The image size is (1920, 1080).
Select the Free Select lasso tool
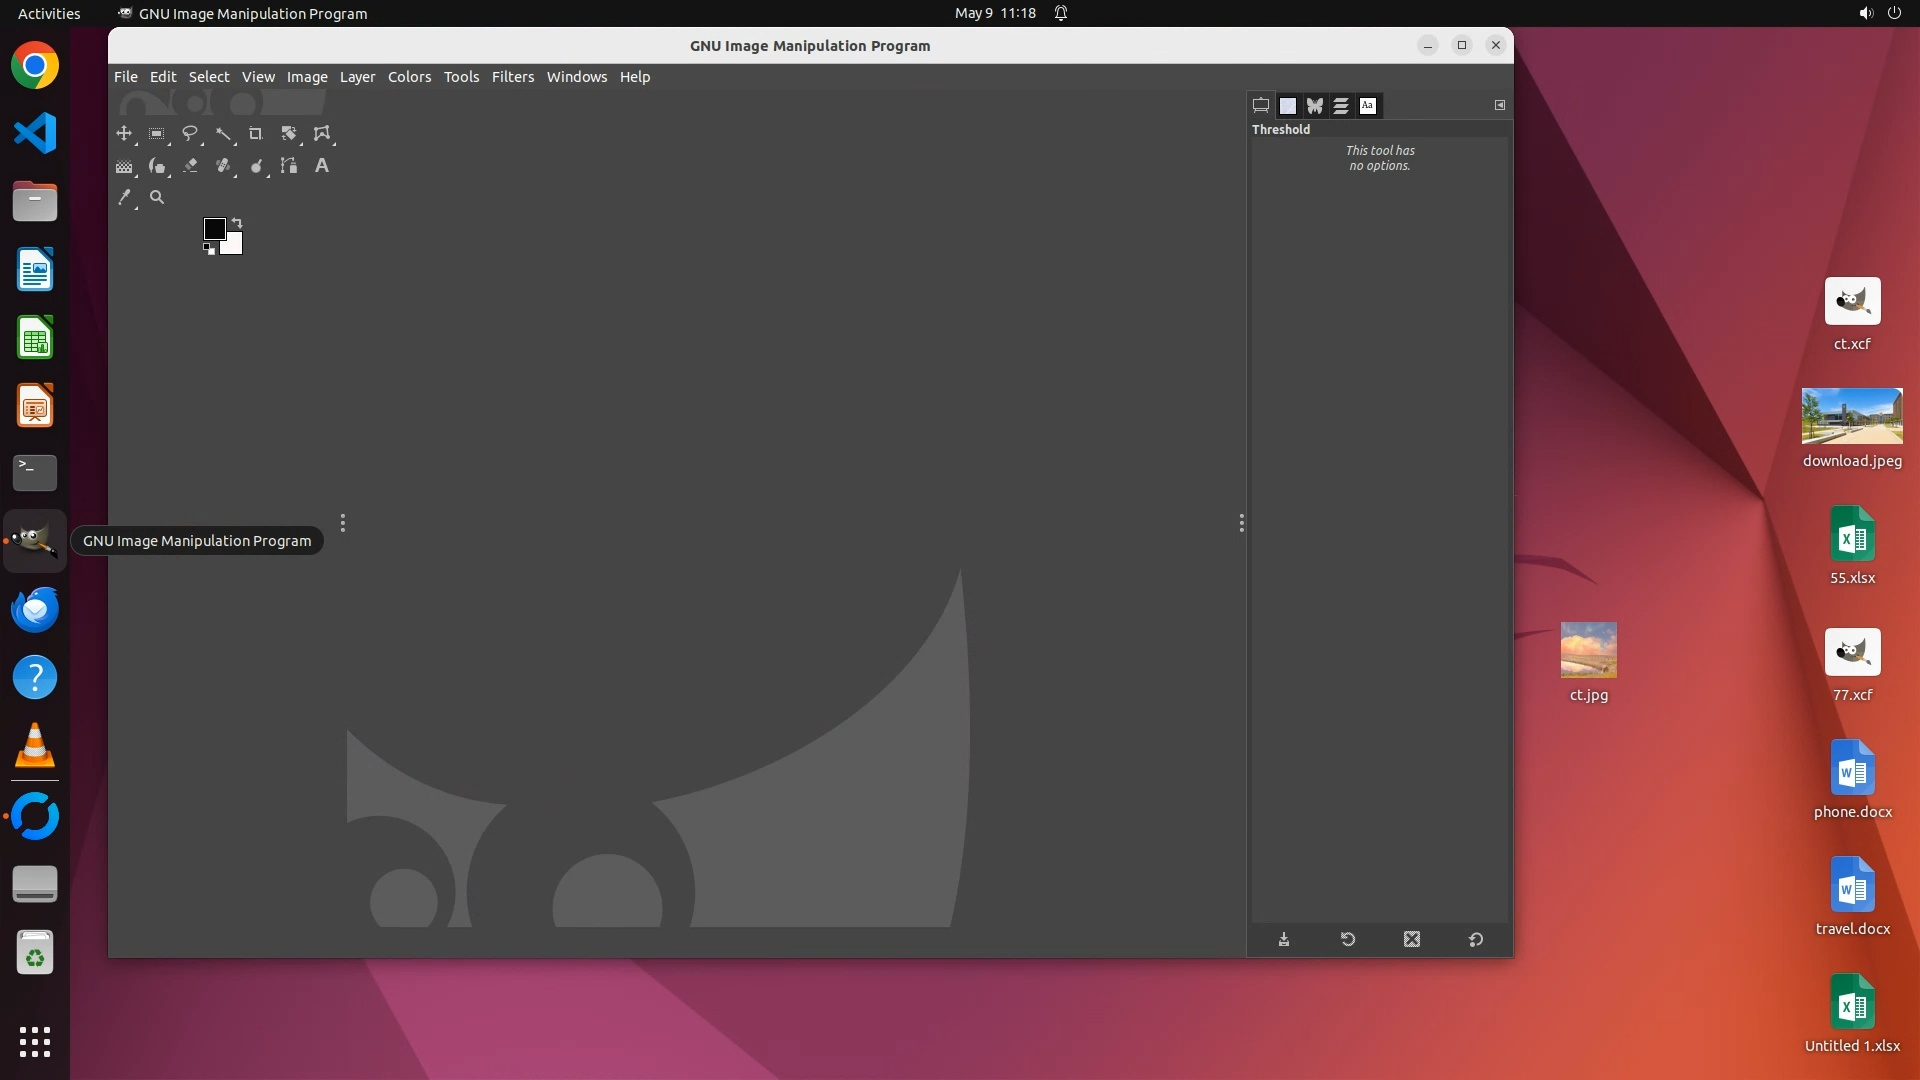point(189,133)
